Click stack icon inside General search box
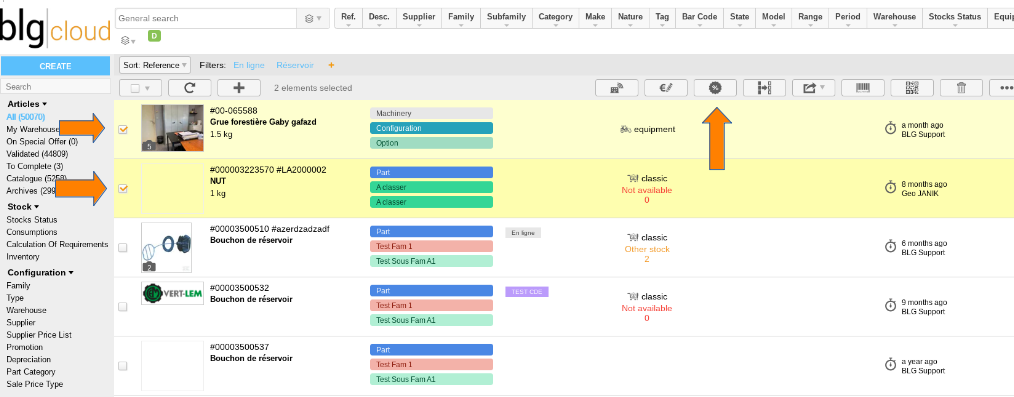This screenshot has width=1014, height=397. [x=312, y=18]
